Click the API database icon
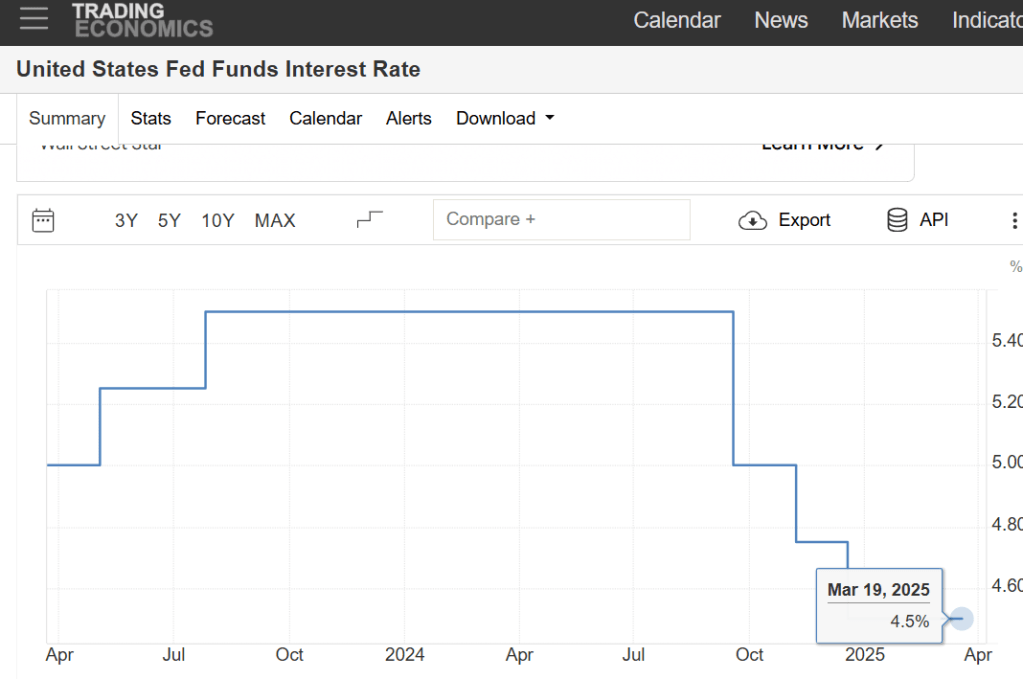1023x679 pixels. point(897,220)
